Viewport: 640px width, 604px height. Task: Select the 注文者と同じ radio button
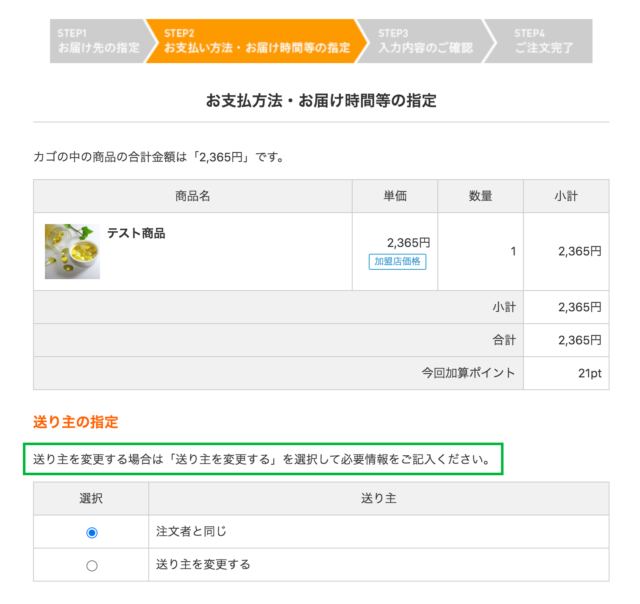tap(92, 532)
